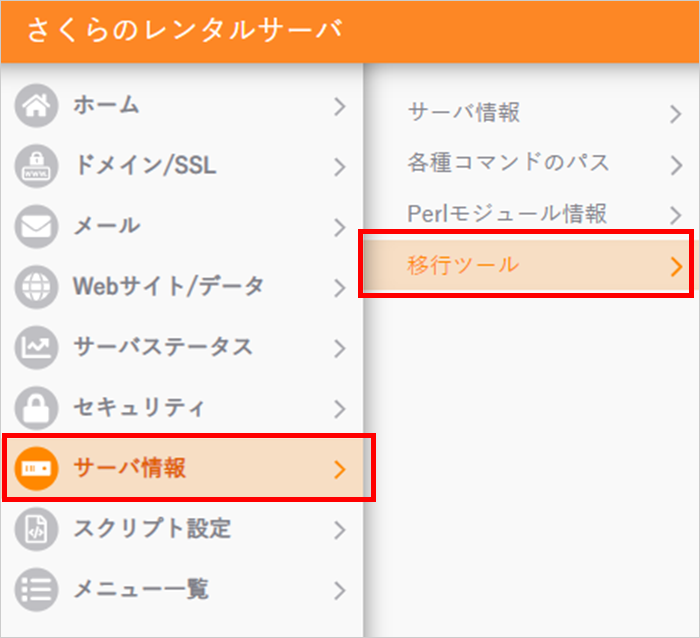Open the サーバステータス menu label
The image size is (700, 638).
coord(162,347)
